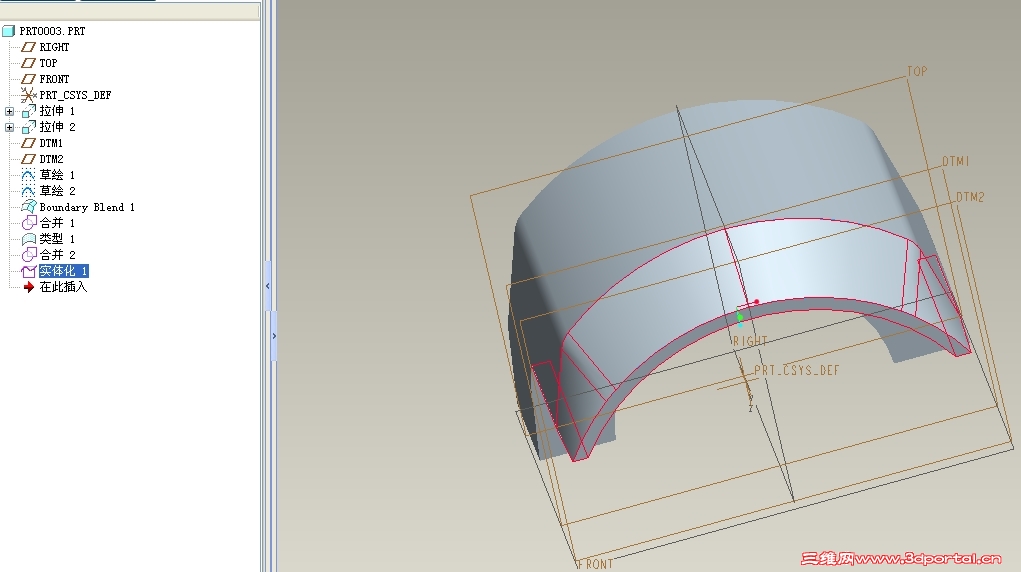Screen dimensions: 1021x572
Task: Expand the 拉伸 1 feature node
Action: [x=9, y=111]
